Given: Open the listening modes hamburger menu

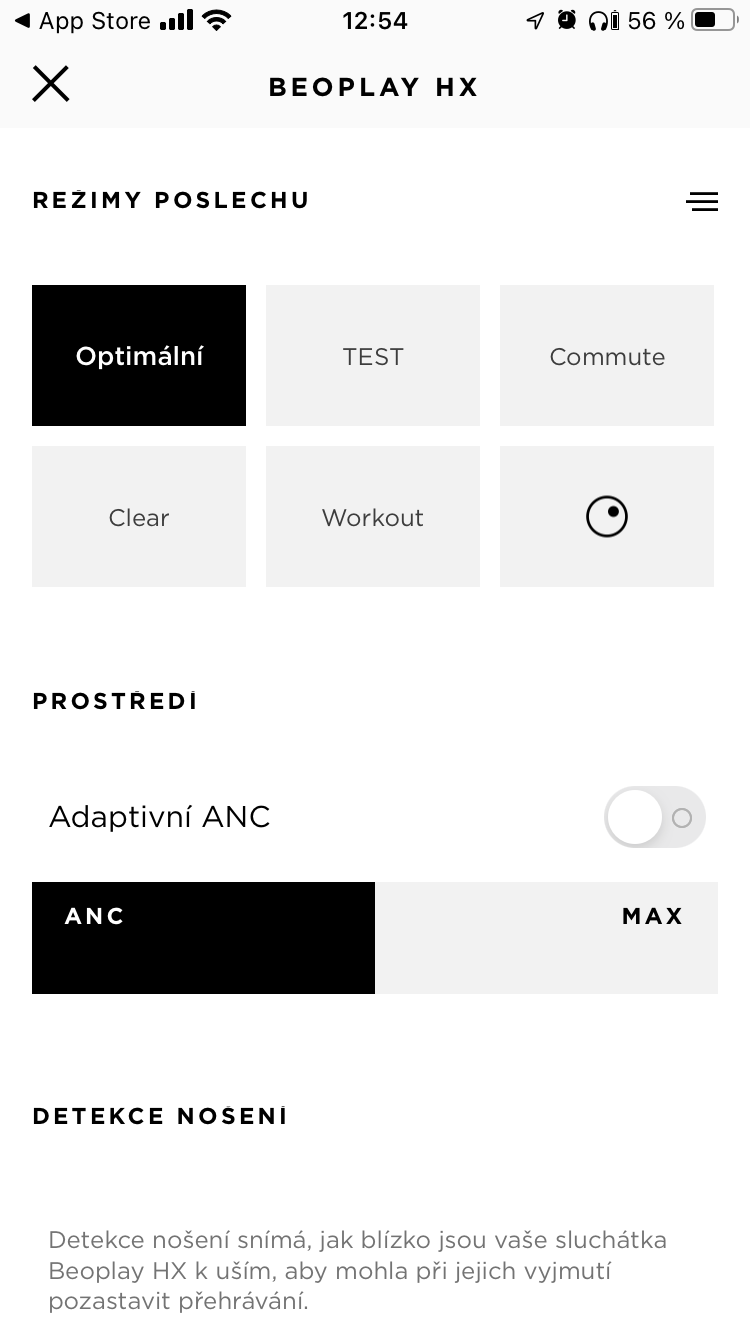Looking at the screenshot, I should (x=702, y=201).
